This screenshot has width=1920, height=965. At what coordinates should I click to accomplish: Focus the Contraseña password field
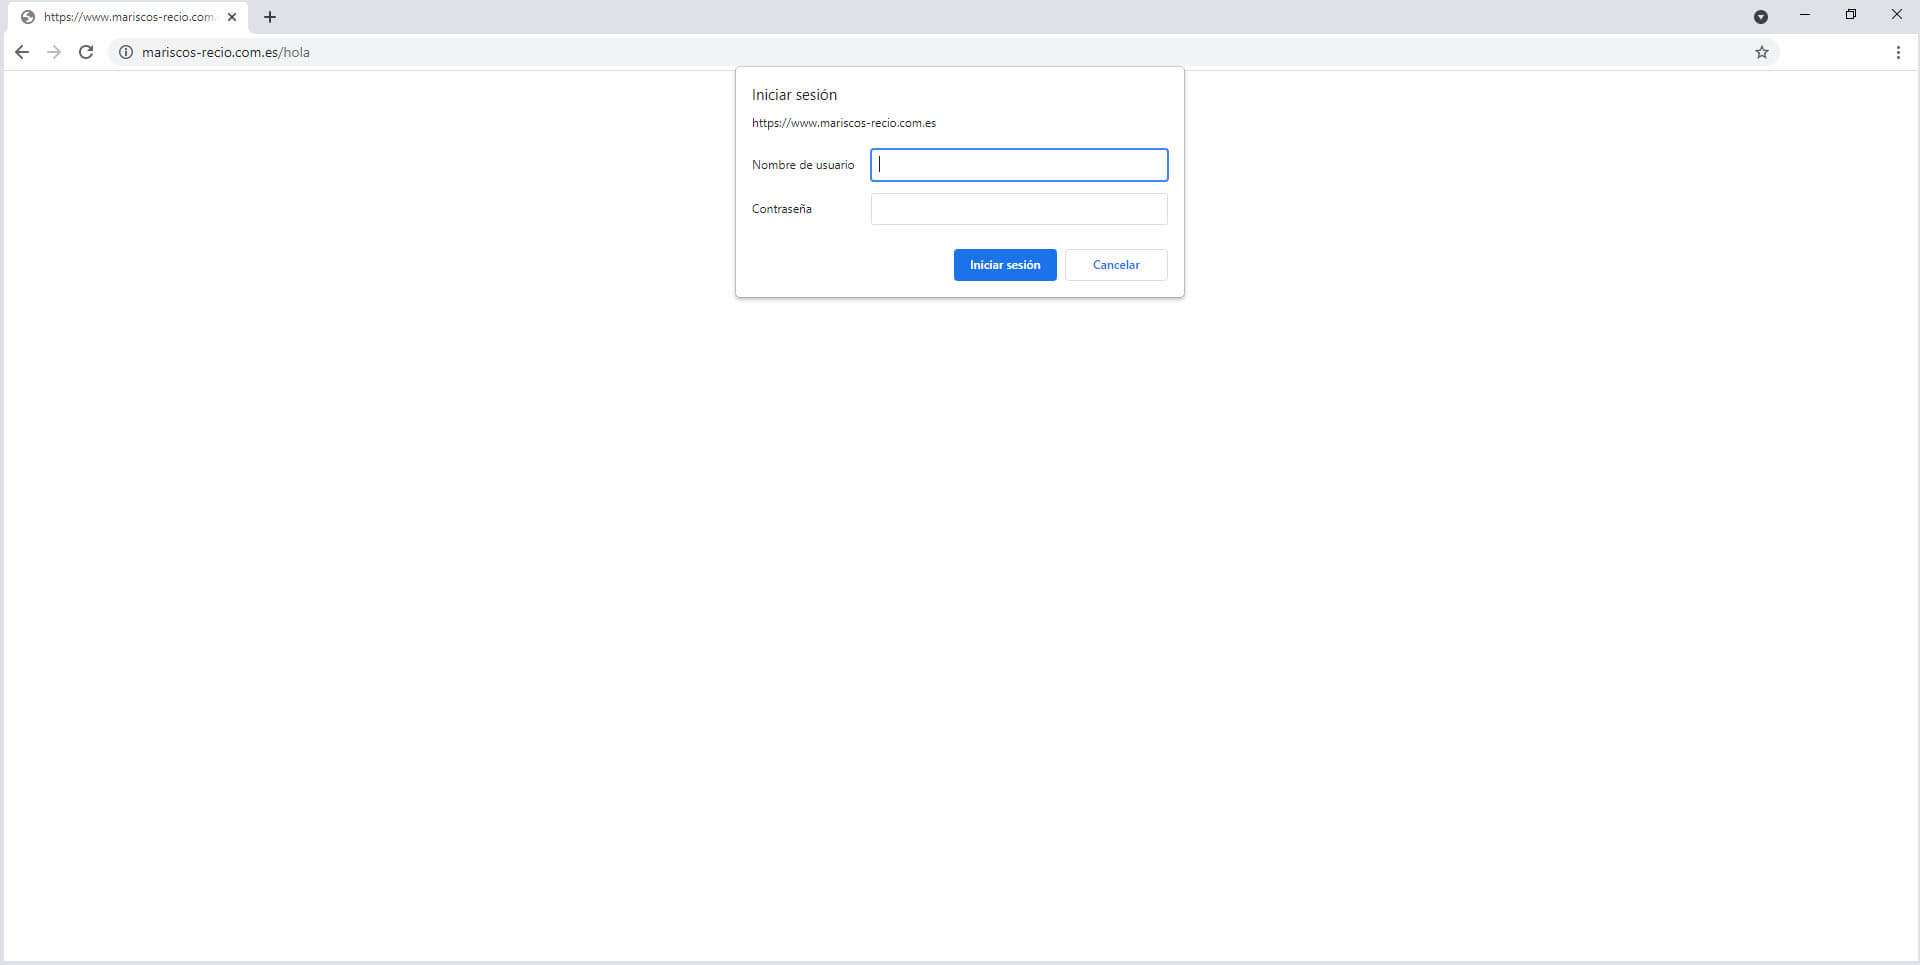[x=1019, y=209]
